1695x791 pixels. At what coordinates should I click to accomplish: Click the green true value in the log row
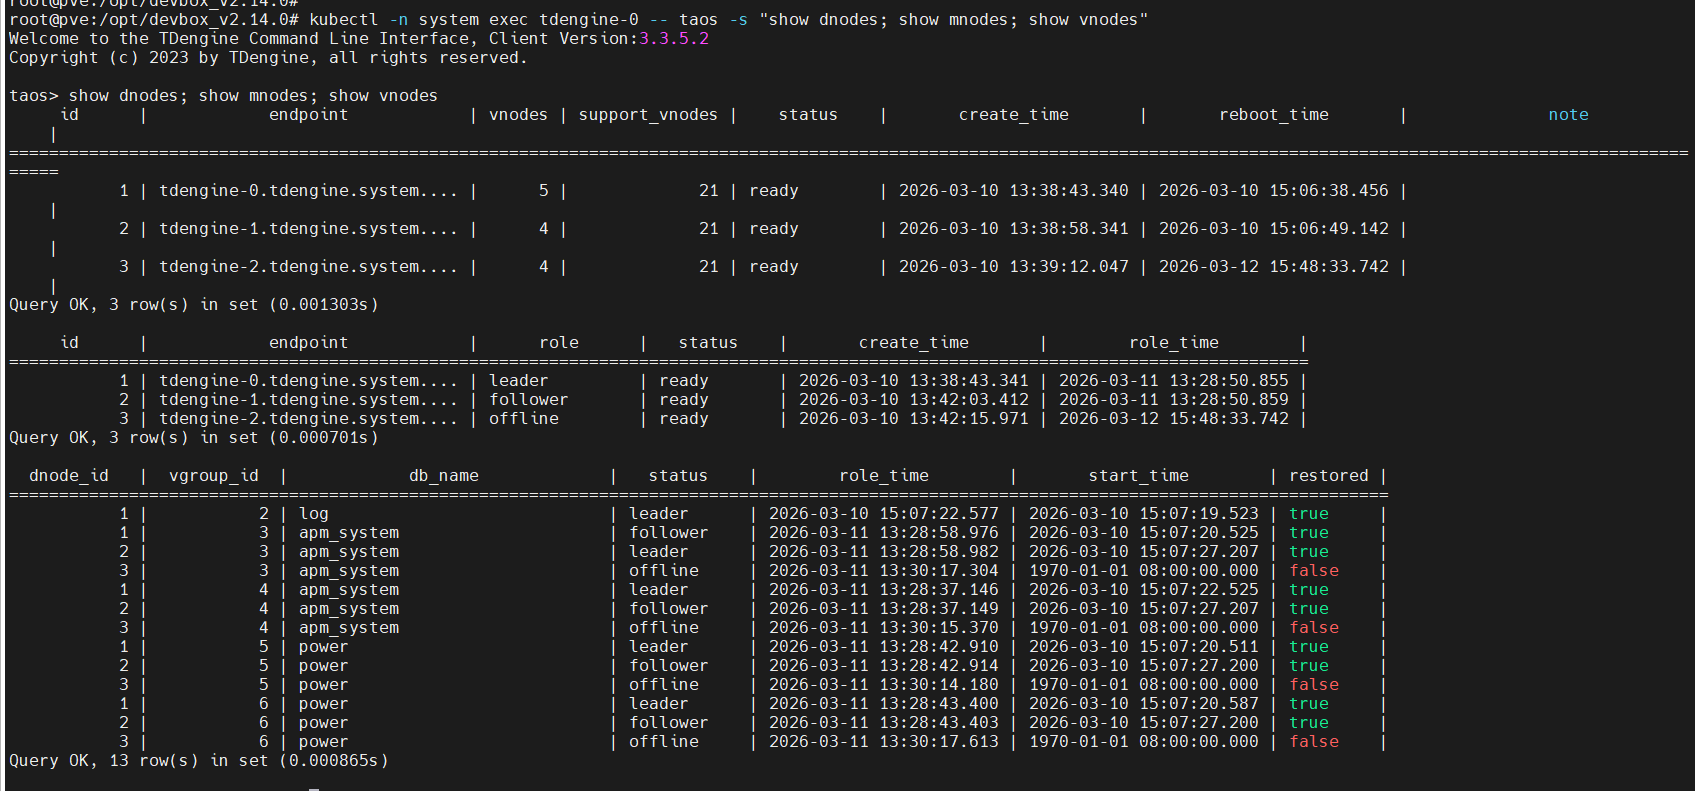tap(1308, 514)
